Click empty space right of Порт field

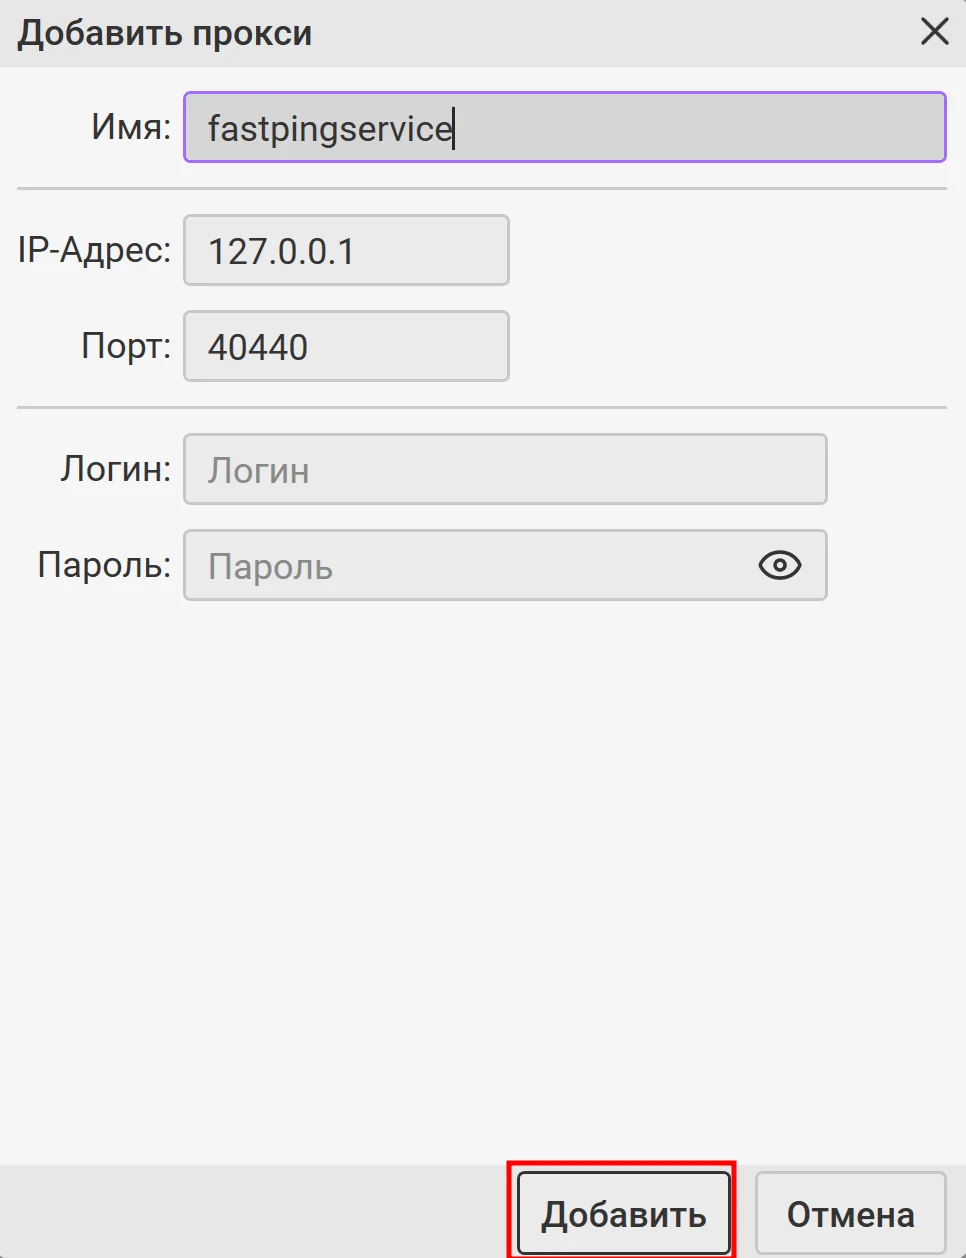tap(730, 346)
